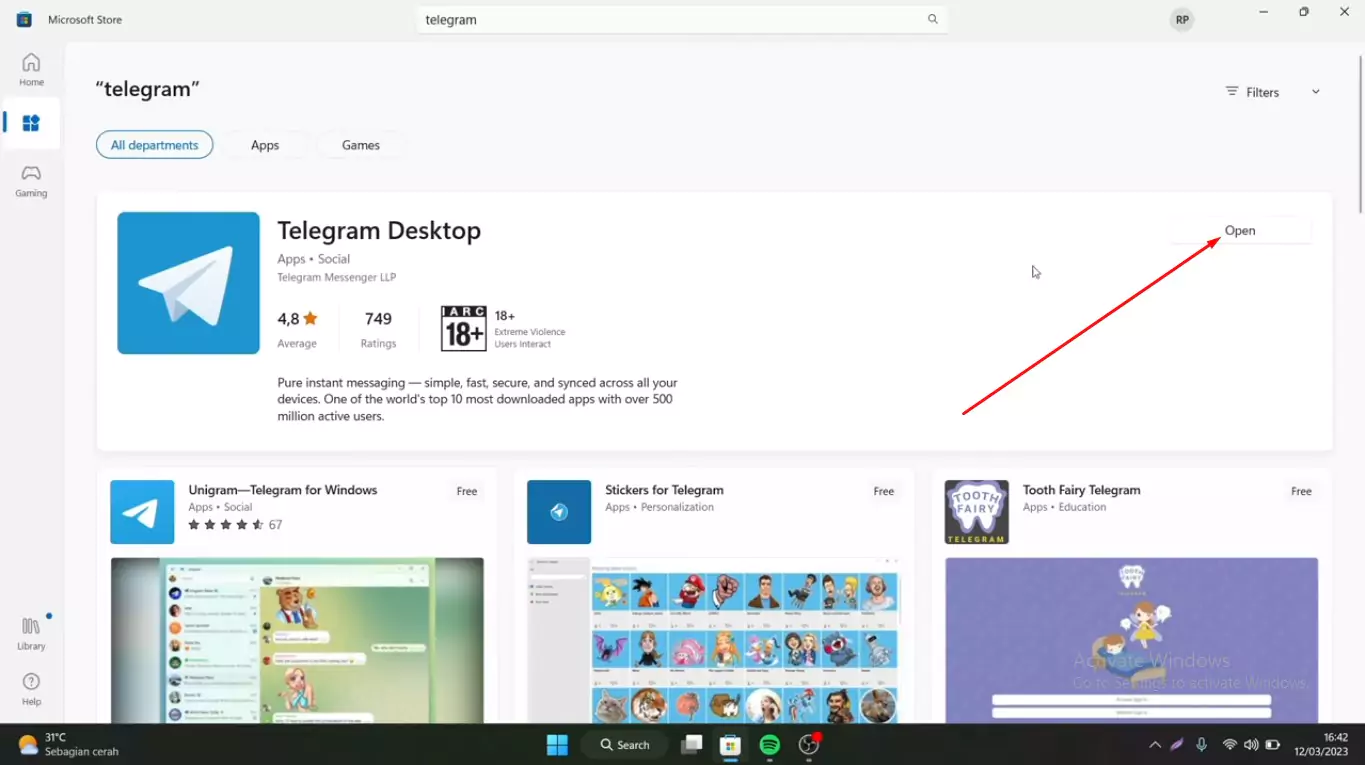Click the Stickers for Telegram screenshot thumbnail
The height and width of the screenshot is (765, 1365).
[x=714, y=640]
